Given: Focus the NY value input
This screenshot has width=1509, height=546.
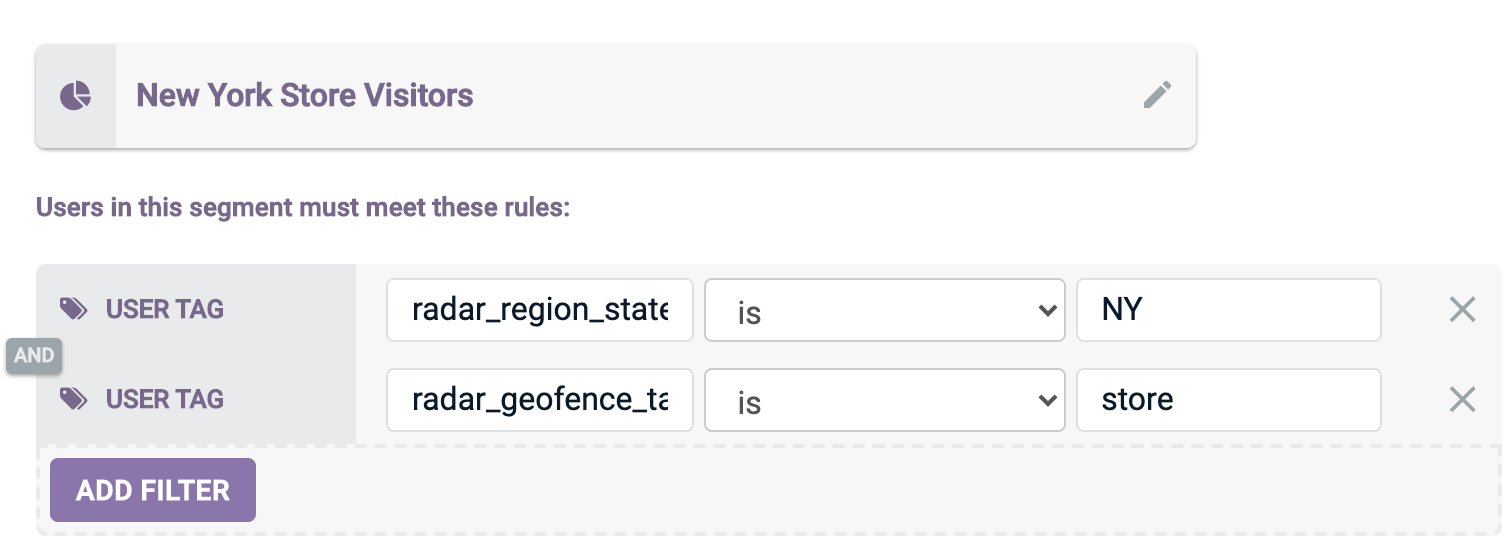Looking at the screenshot, I should point(1228,310).
